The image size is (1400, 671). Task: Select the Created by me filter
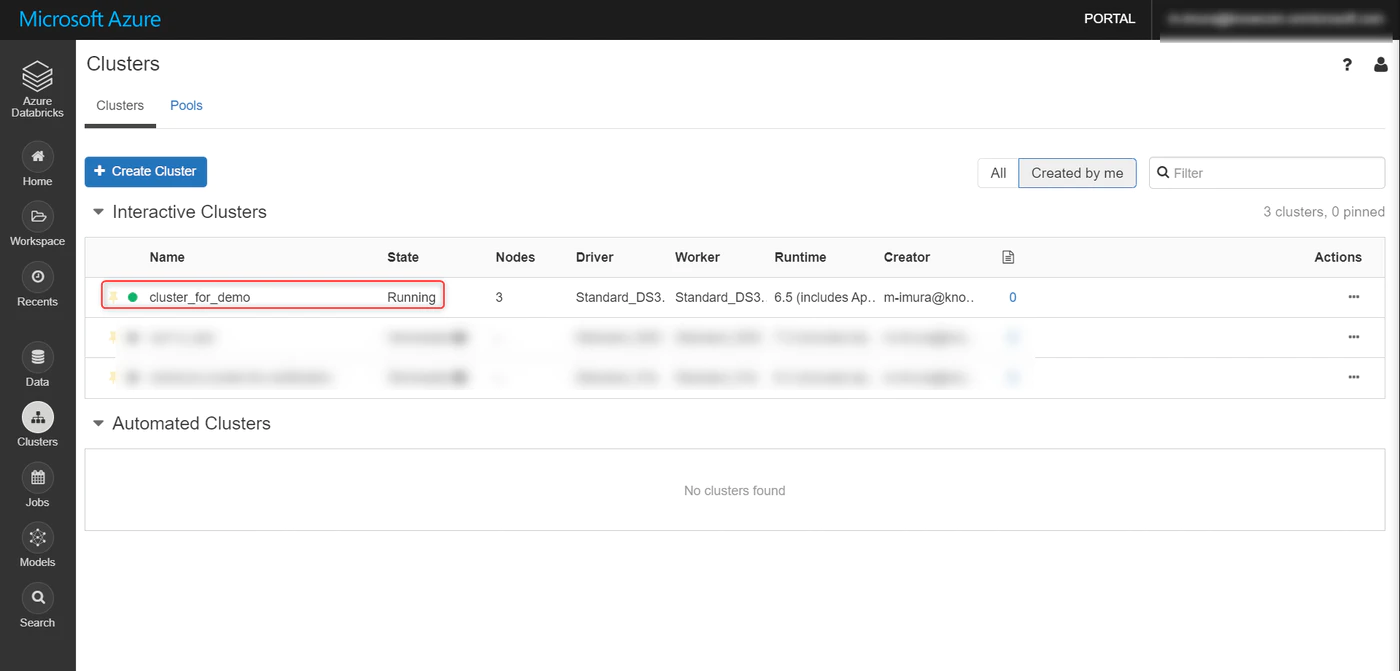click(x=1077, y=173)
